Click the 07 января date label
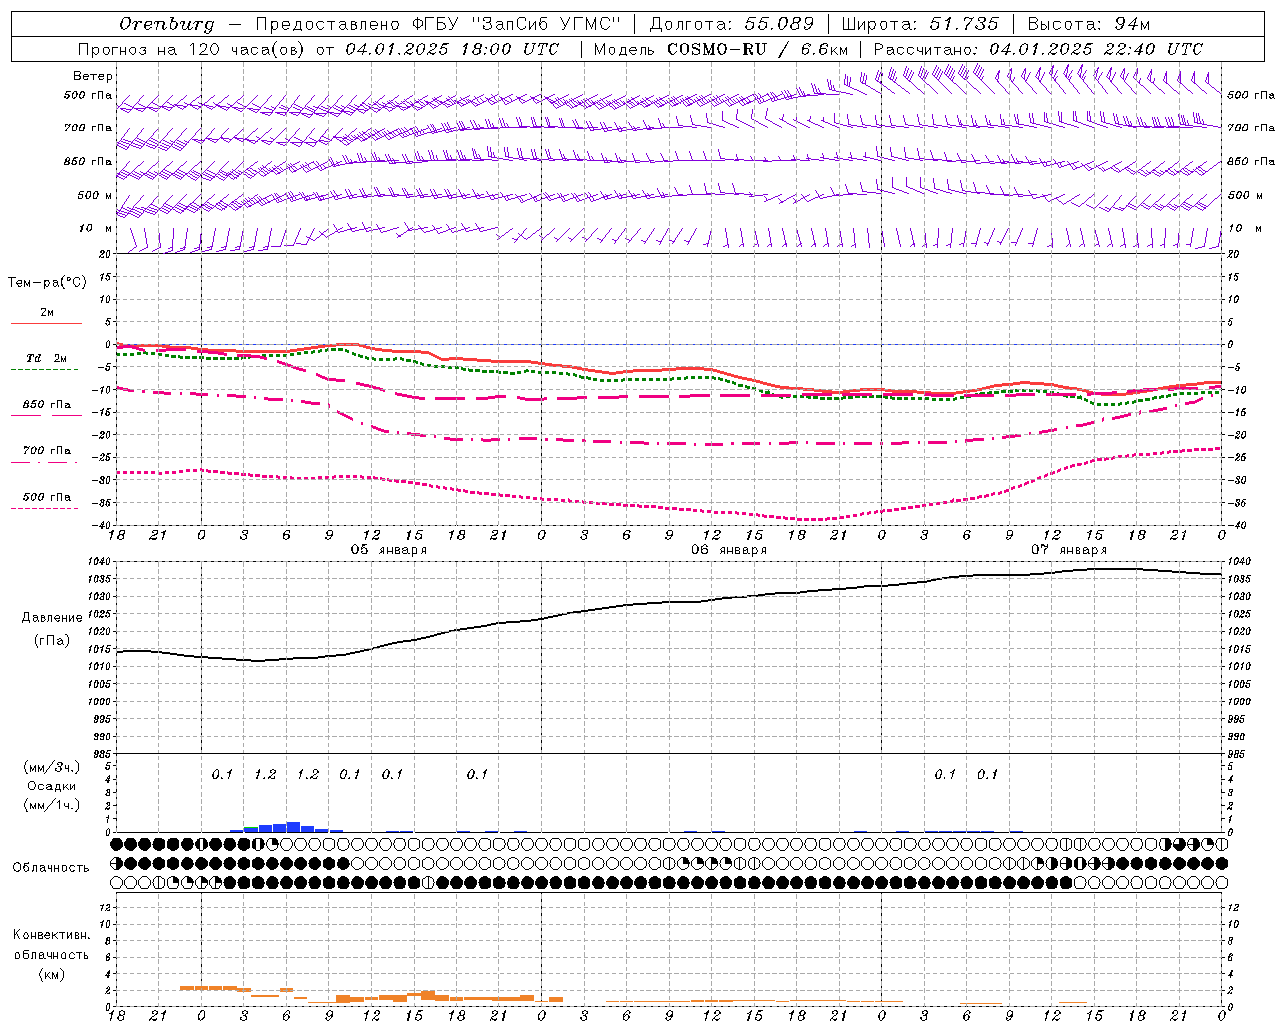The image size is (1280, 1024). 1069,550
